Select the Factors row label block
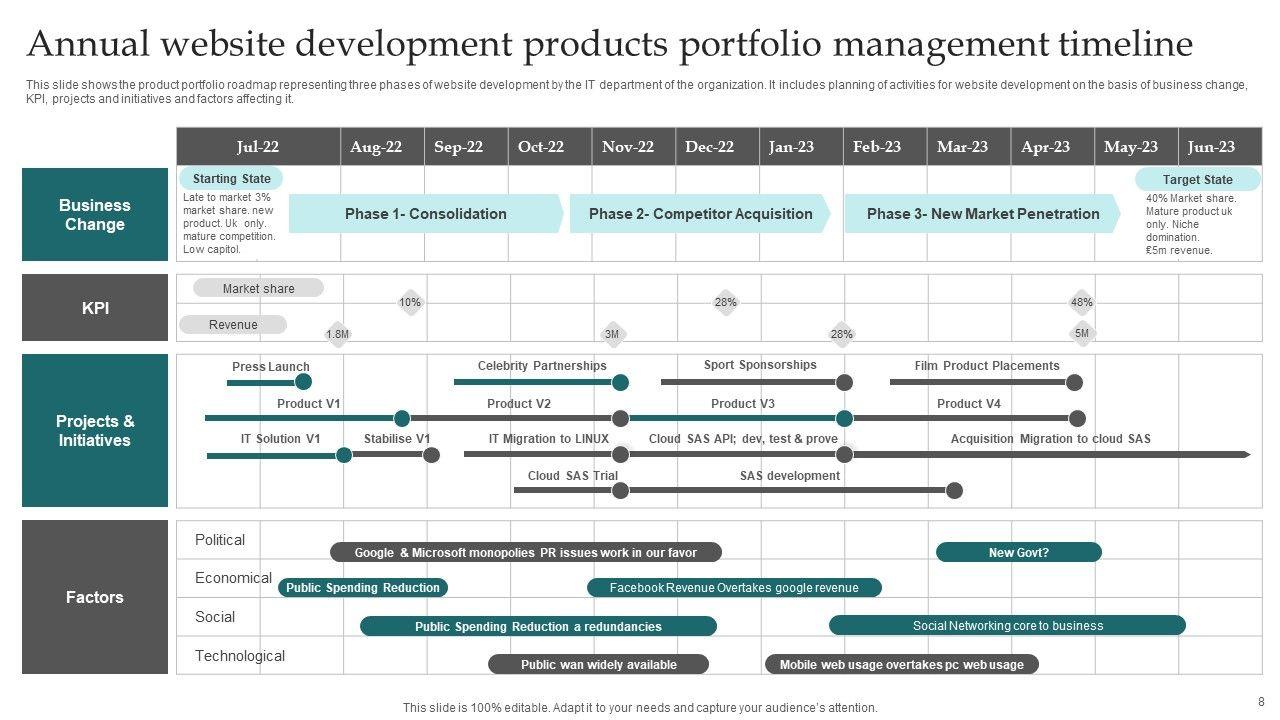This screenshot has width=1280, height=720. point(95,597)
